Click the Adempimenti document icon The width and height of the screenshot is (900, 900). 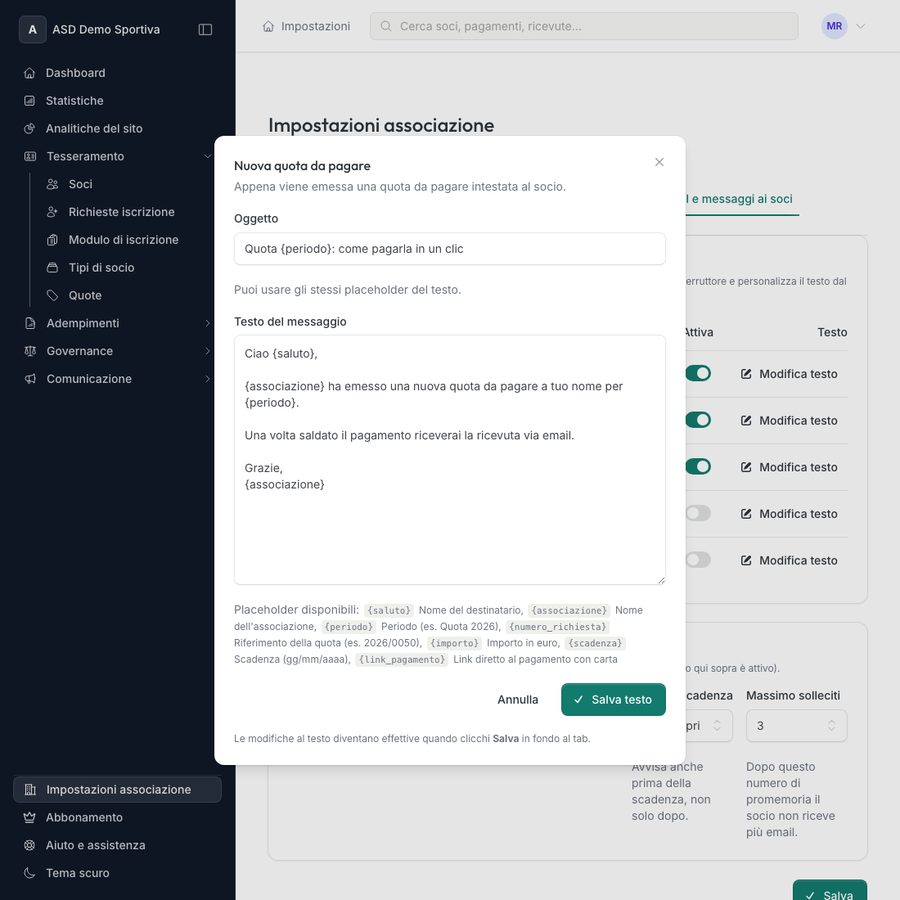click(x=30, y=323)
